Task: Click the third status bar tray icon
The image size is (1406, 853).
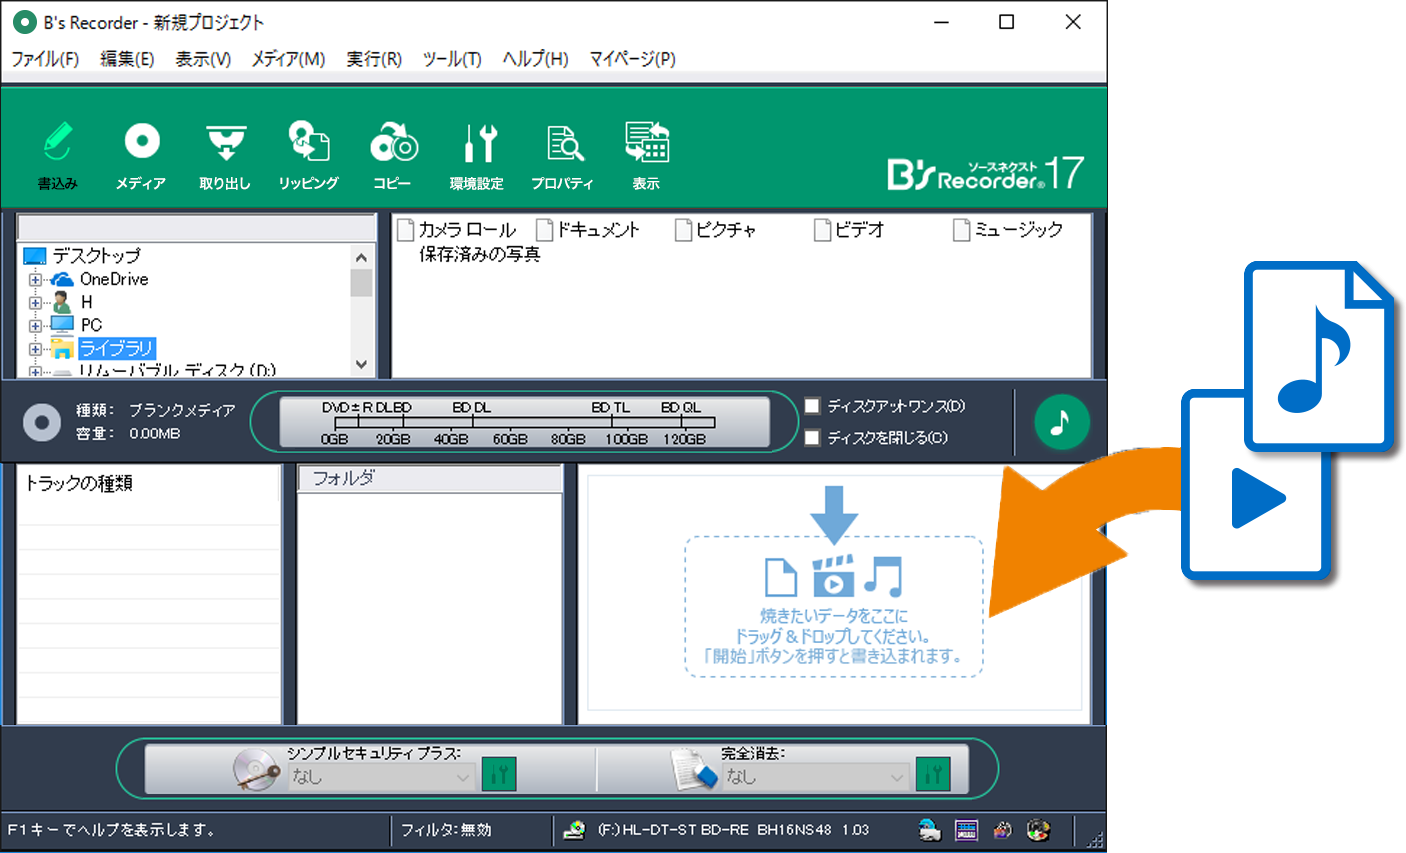Action: coord(1003,830)
